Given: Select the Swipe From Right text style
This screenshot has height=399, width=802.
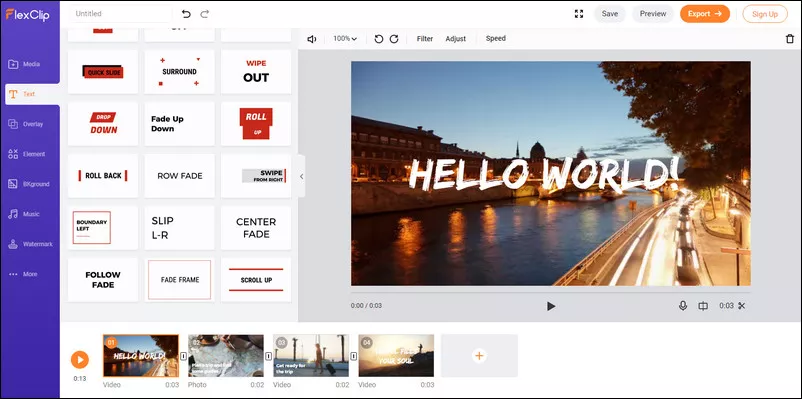Looking at the screenshot, I should [256, 176].
